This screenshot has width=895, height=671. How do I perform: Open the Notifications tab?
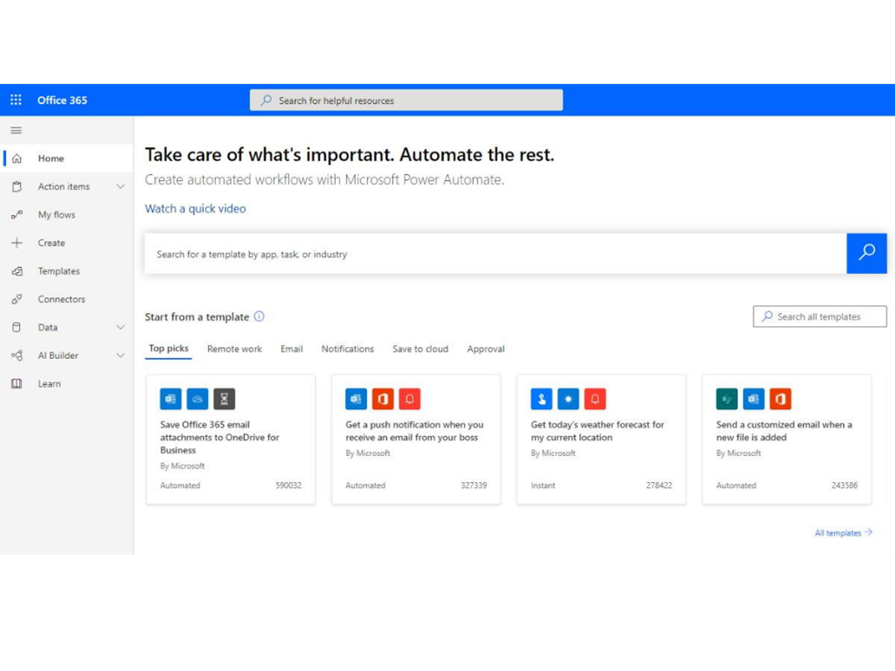348,349
